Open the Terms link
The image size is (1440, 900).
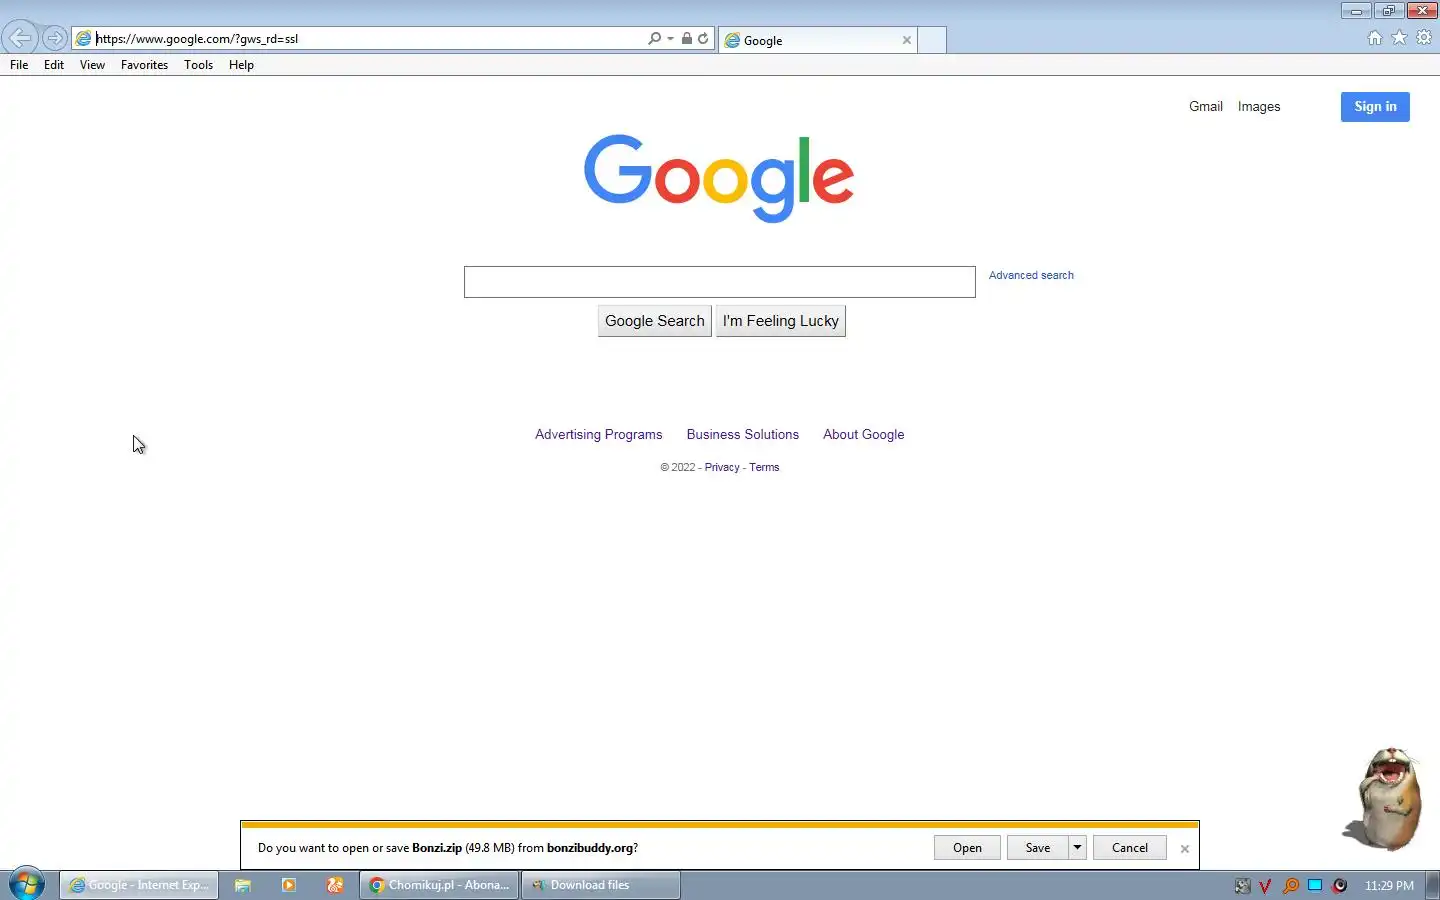click(764, 468)
